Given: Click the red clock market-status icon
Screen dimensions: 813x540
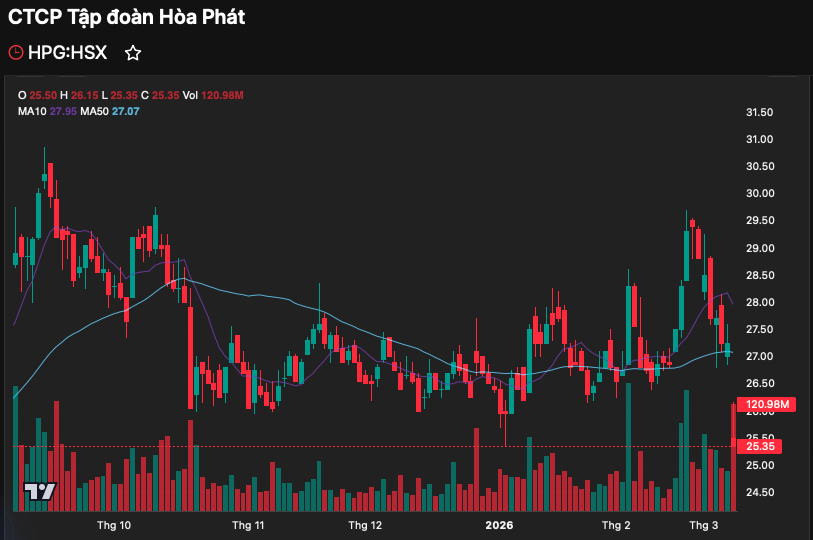Looking at the screenshot, I should [x=16, y=52].
